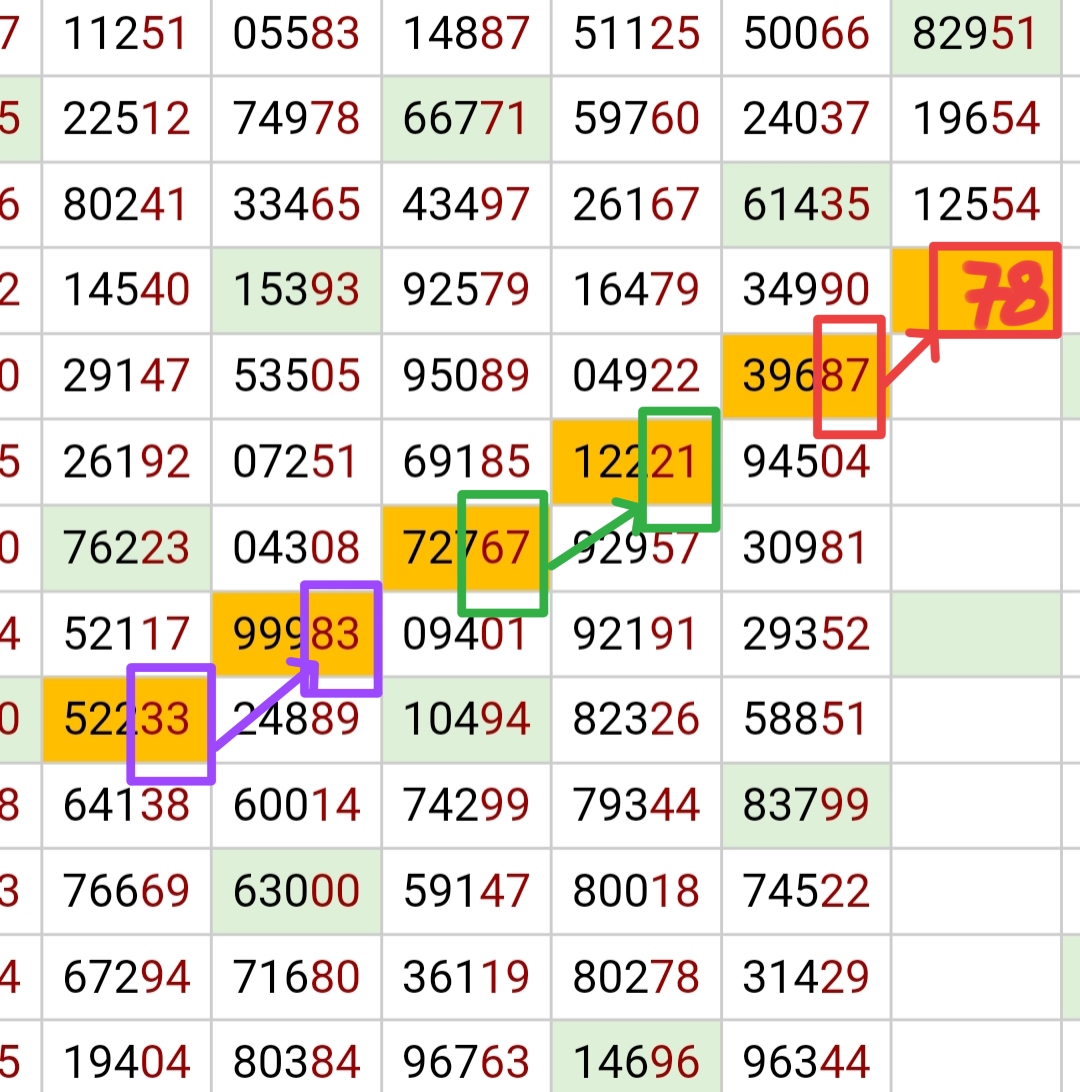Screen dimensions: 1080x1092
Task: Click the green cell 10494
Action: [466, 719]
